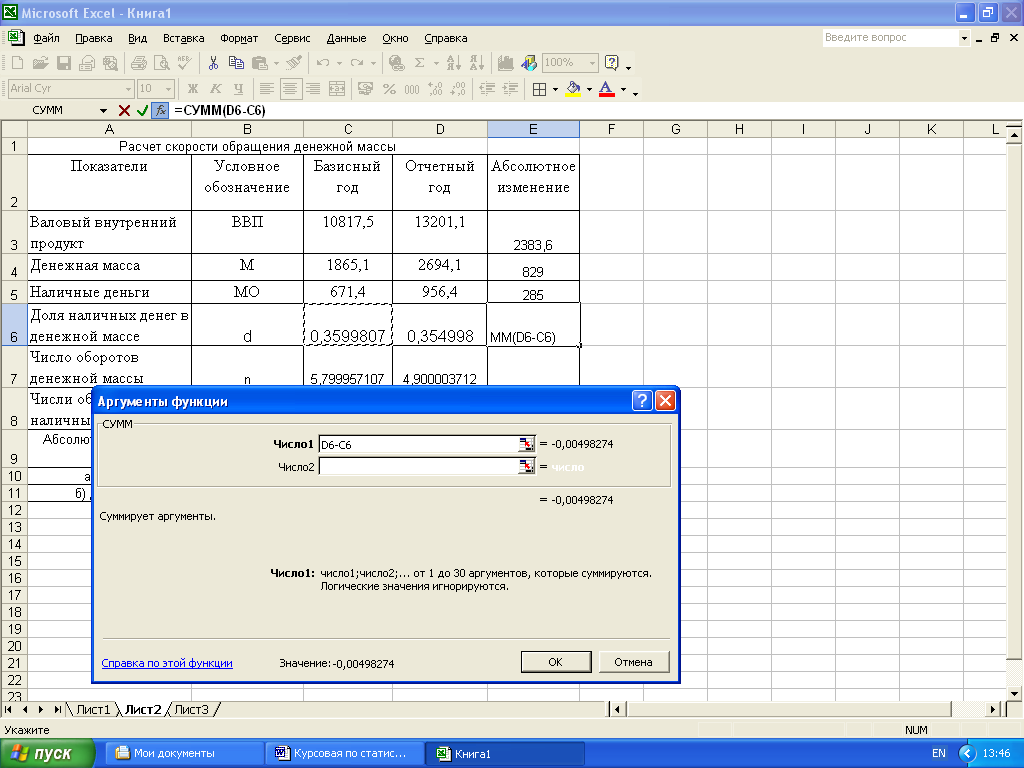Screen dimensions: 1024x768
Task: Run the spelling check icon
Action: pyautogui.click(x=184, y=63)
